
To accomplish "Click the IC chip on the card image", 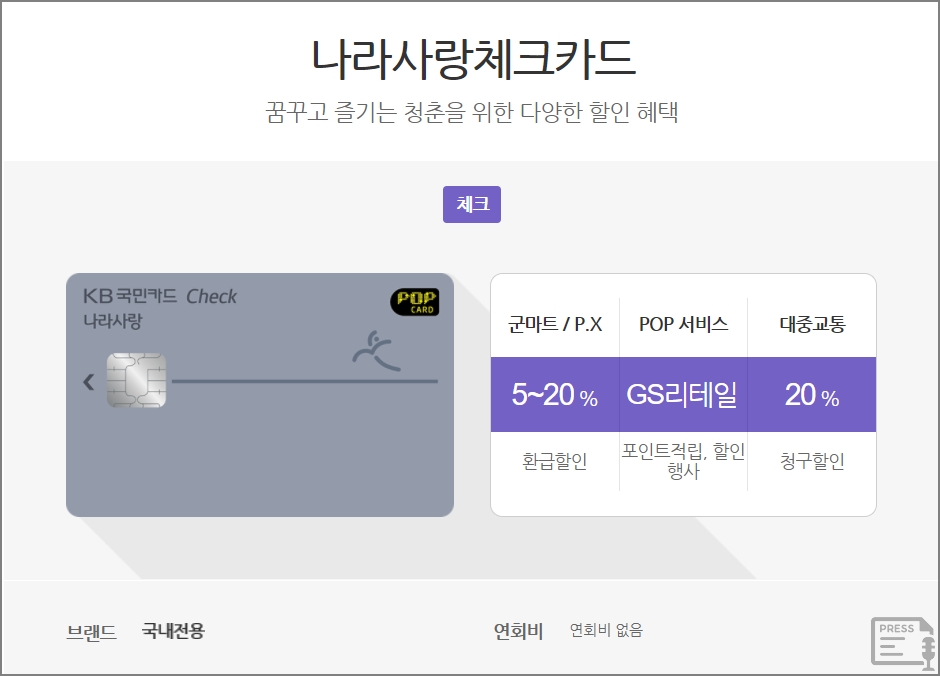I will pos(137,380).
